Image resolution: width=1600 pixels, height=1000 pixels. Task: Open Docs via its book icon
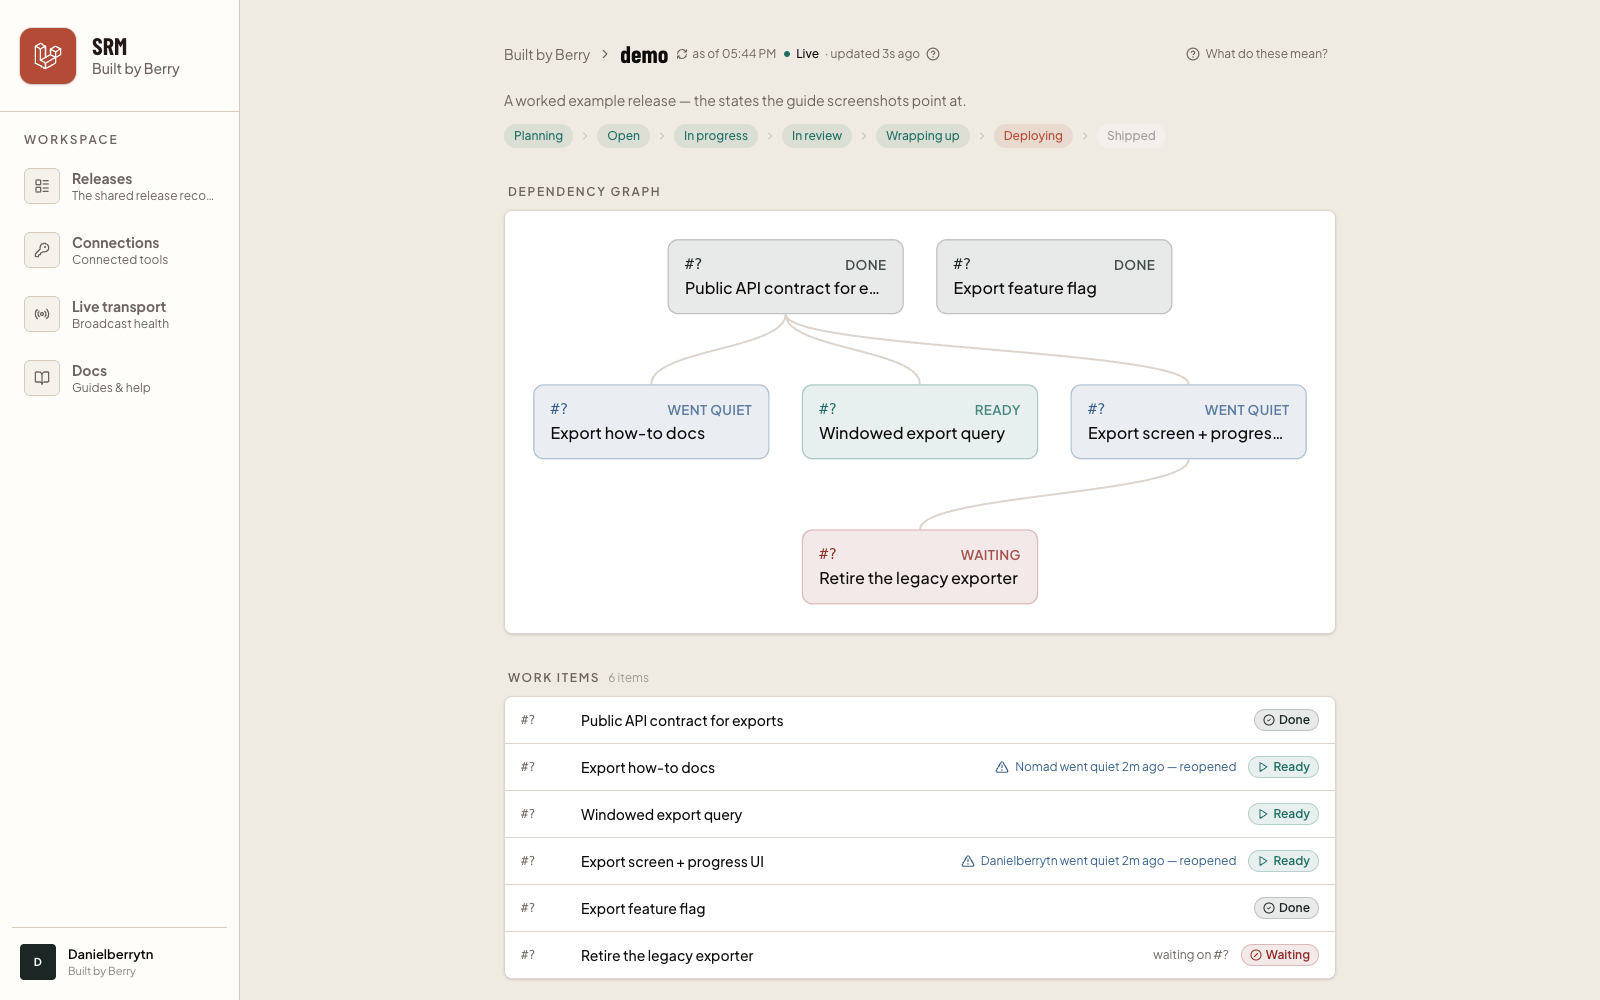pos(42,378)
